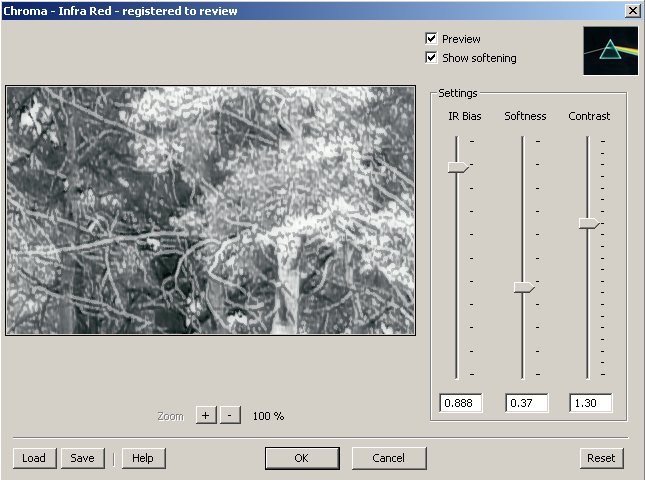Viewport: 645px width, 480px height.
Task: Confirm with the OK button
Action: pos(302,458)
